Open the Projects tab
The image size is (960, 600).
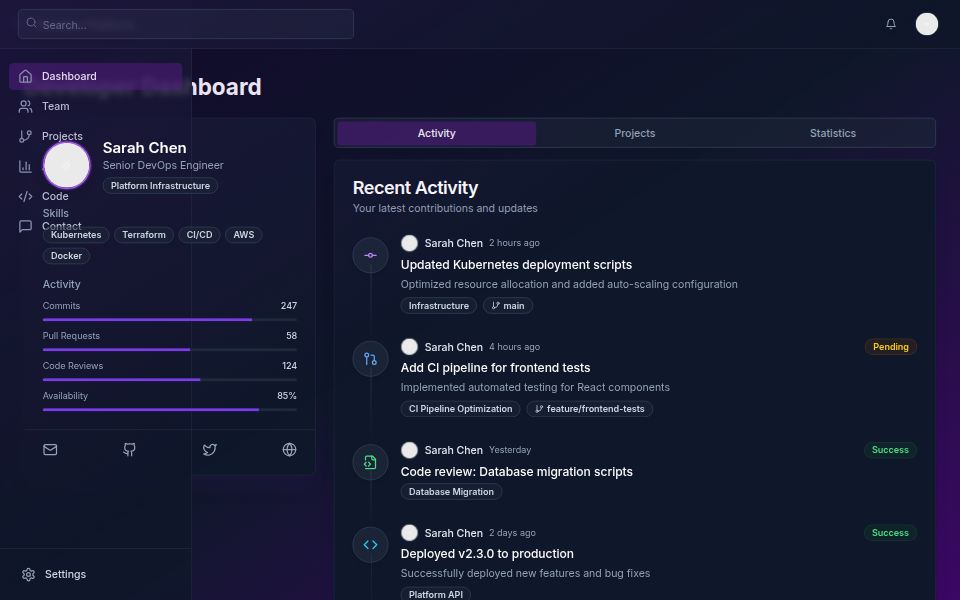pos(635,133)
